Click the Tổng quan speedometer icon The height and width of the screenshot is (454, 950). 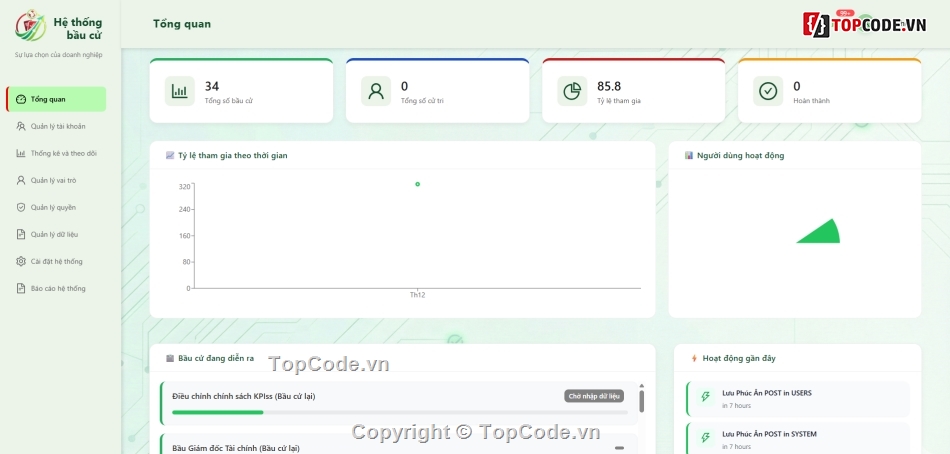click(21, 99)
